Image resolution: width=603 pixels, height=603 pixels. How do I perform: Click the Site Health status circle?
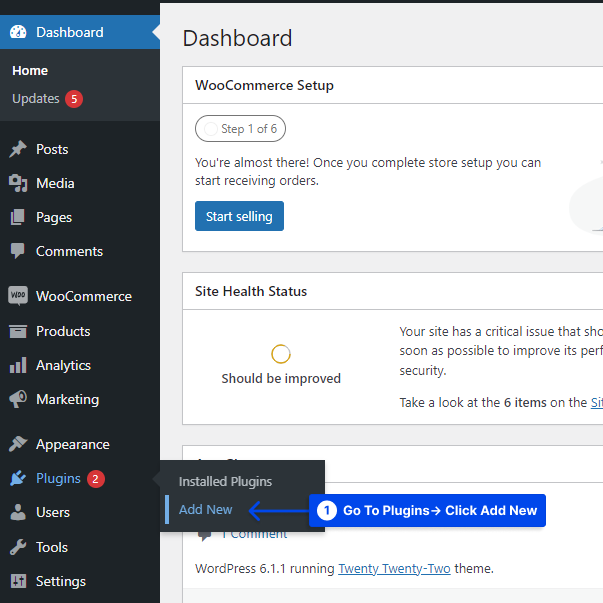pyautogui.click(x=281, y=354)
